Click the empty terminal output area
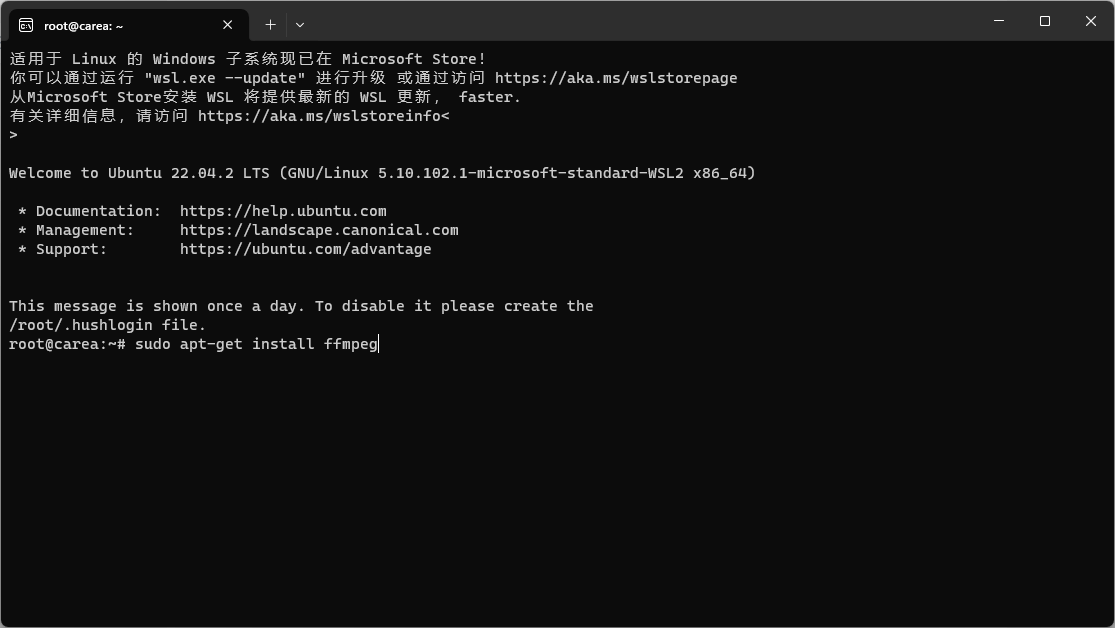The width and height of the screenshot is (1115, 628). pos(550,480)
